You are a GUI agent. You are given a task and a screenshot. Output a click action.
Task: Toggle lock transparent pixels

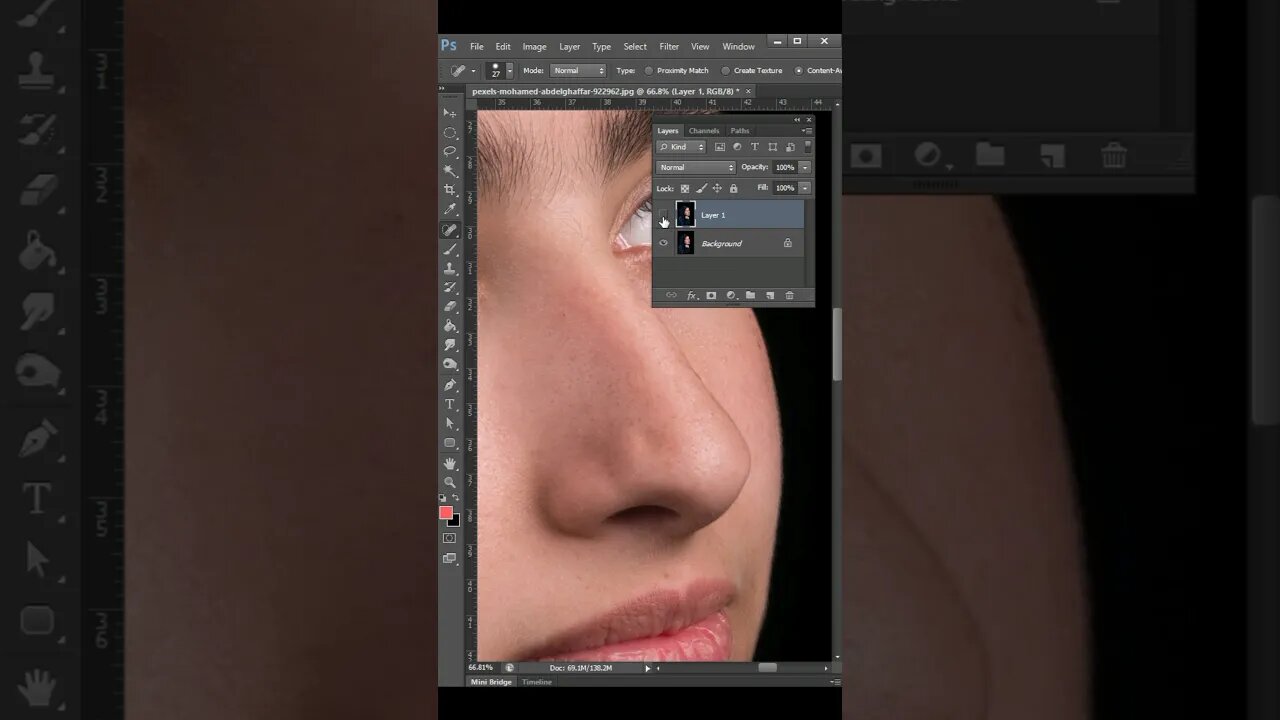pyautogui.click(x=685, y=188)
